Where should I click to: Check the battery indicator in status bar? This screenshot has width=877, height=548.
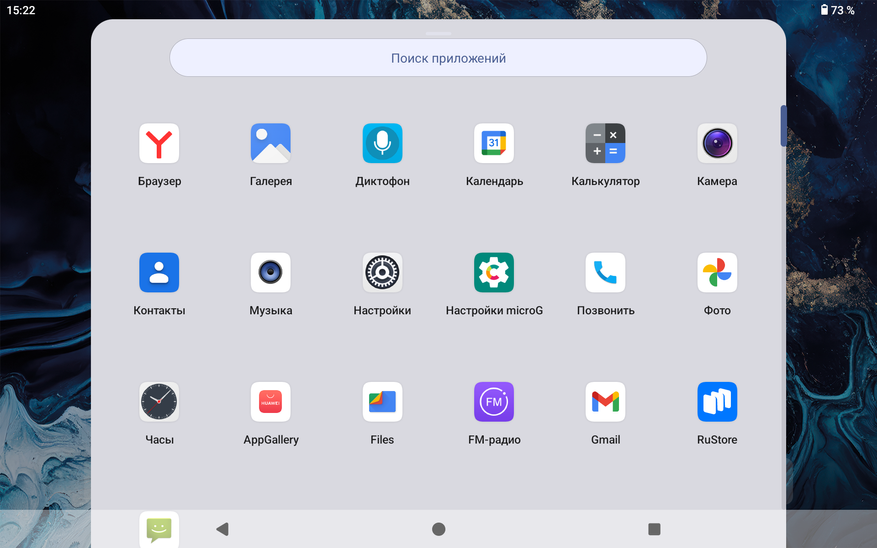click(x=837, y=10)
